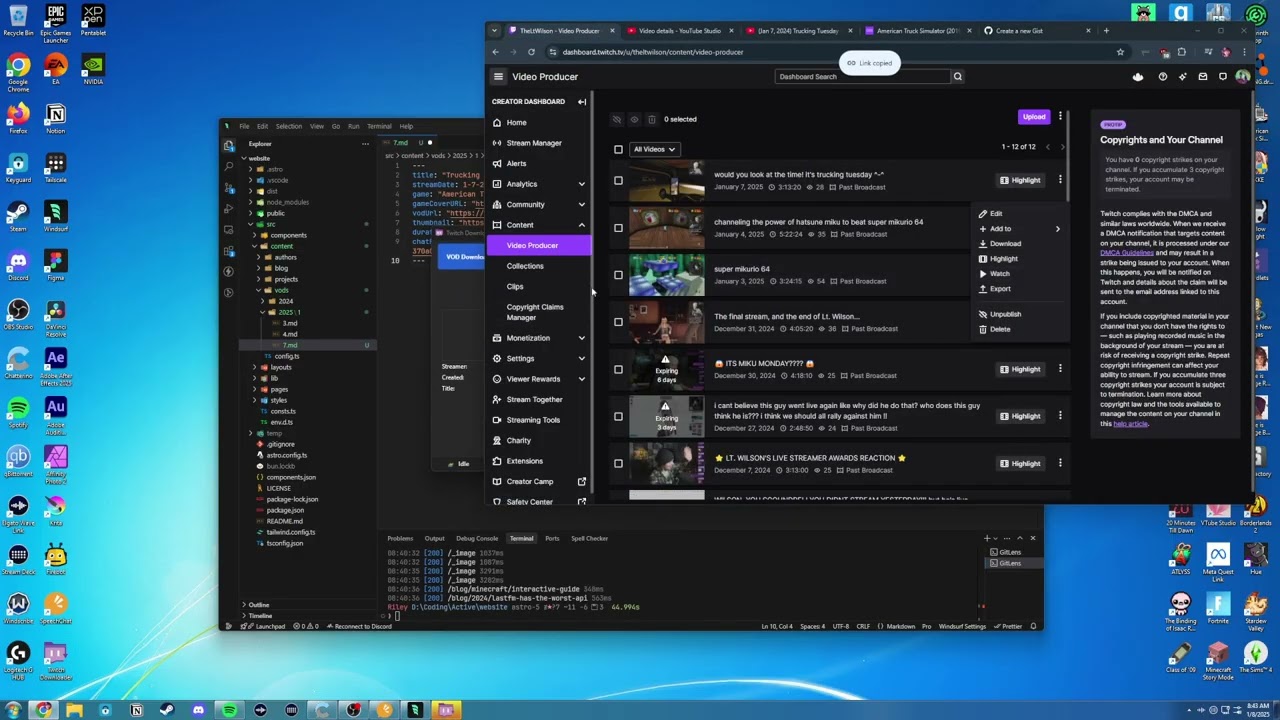
Task: Expand the Monetization sidebar section
Action: (581, 338)
